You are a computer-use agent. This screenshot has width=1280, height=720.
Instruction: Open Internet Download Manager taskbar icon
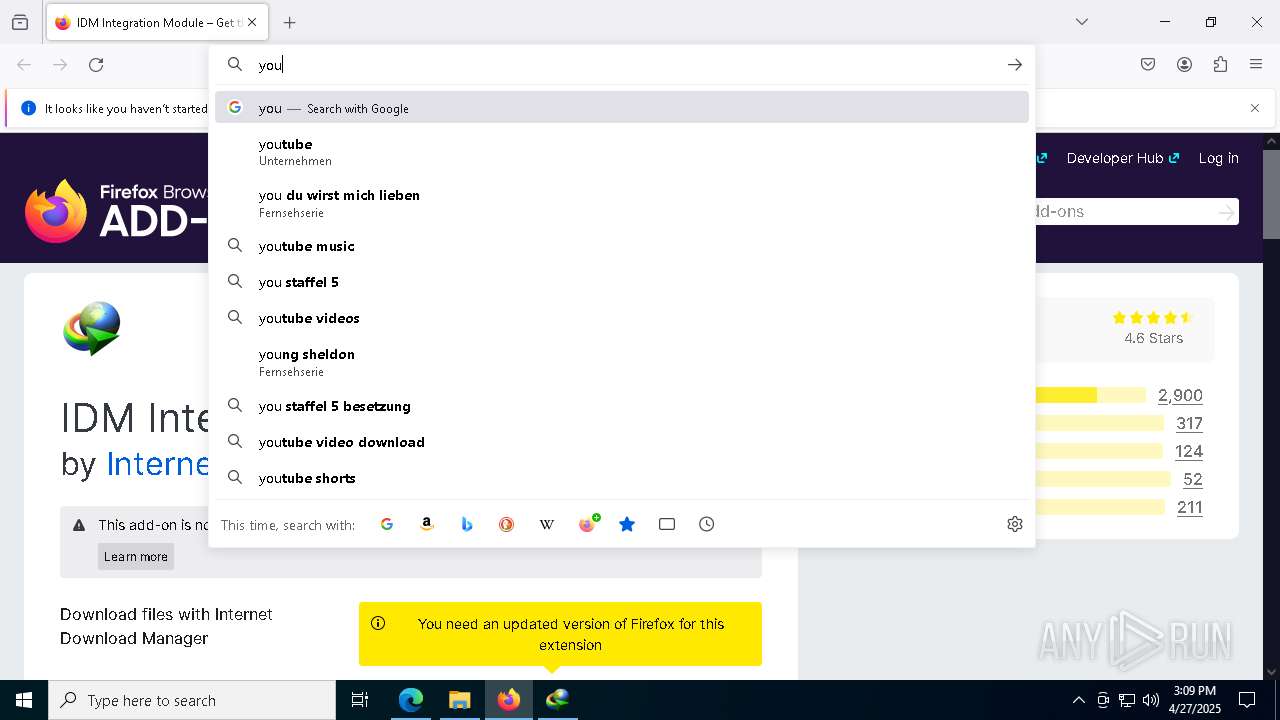coord(557,700)
